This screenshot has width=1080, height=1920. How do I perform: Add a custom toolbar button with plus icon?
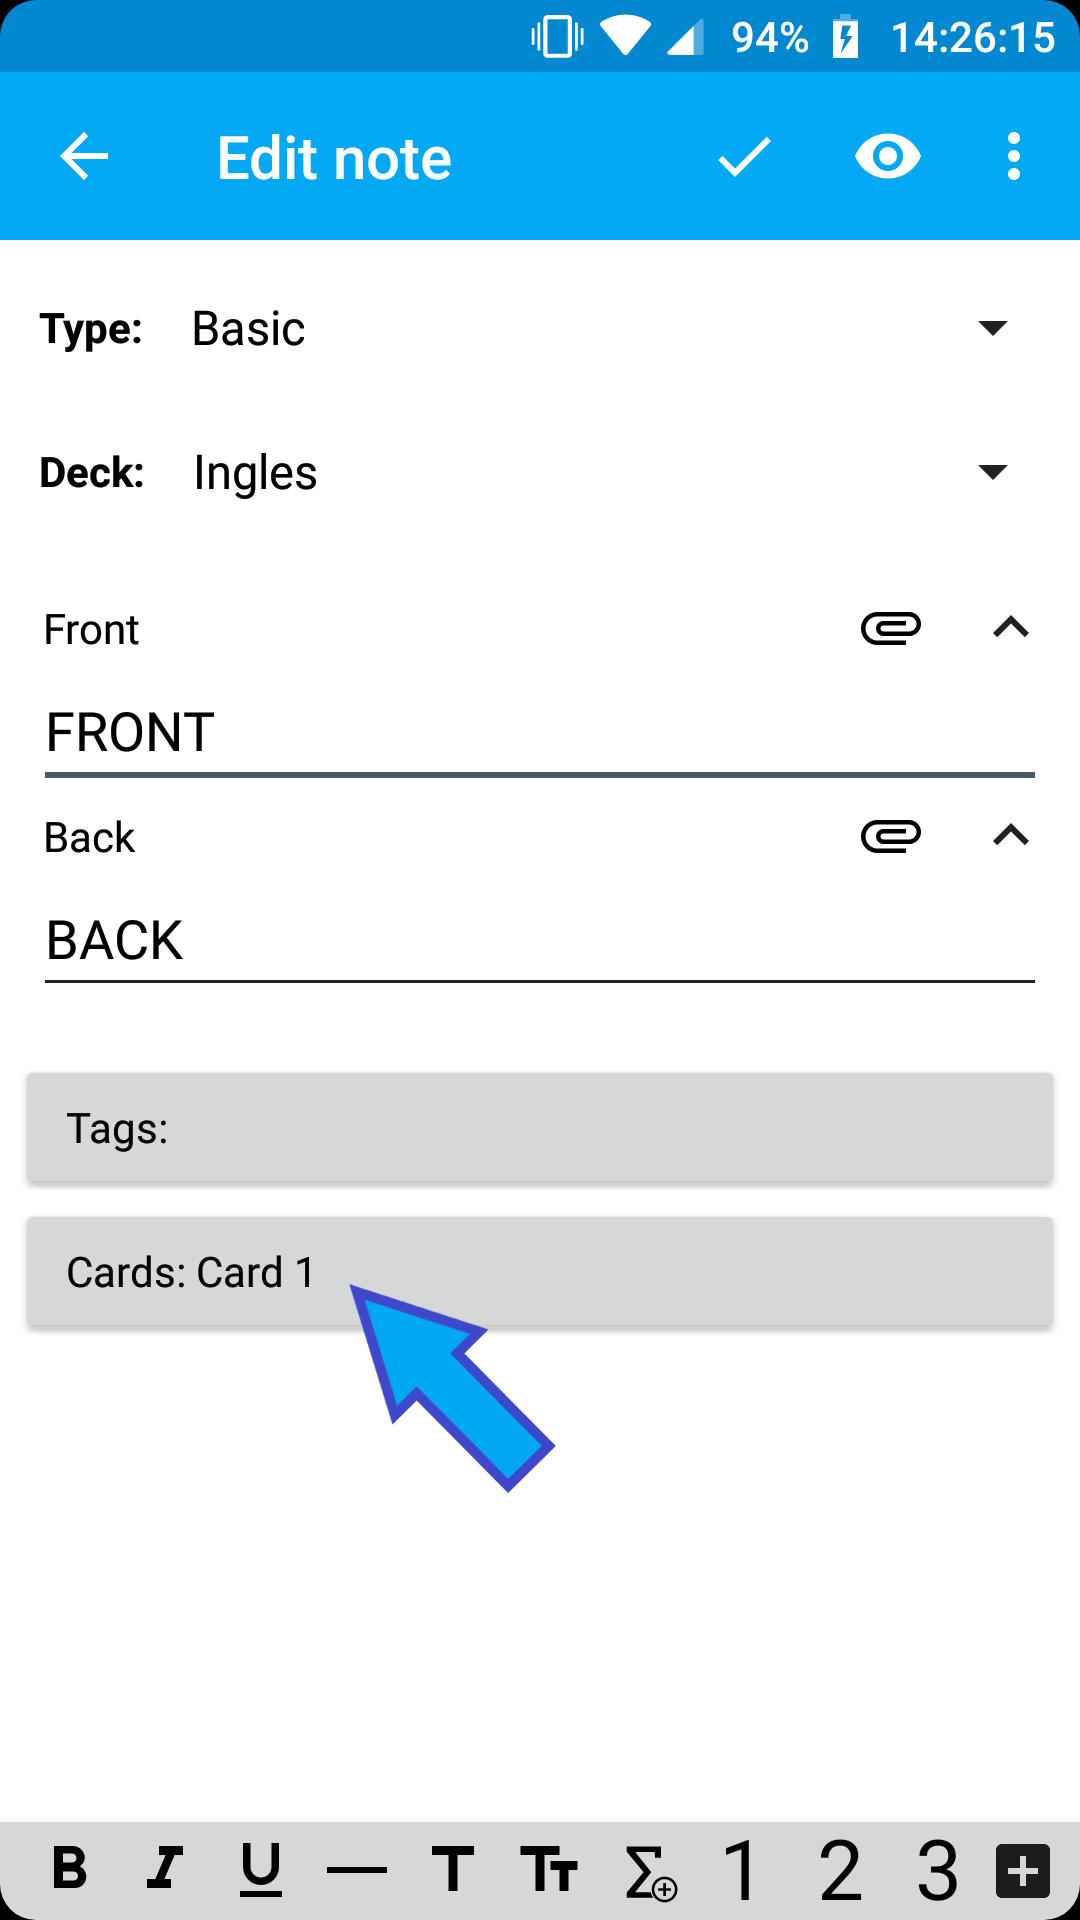[x=1021, y=1870]
